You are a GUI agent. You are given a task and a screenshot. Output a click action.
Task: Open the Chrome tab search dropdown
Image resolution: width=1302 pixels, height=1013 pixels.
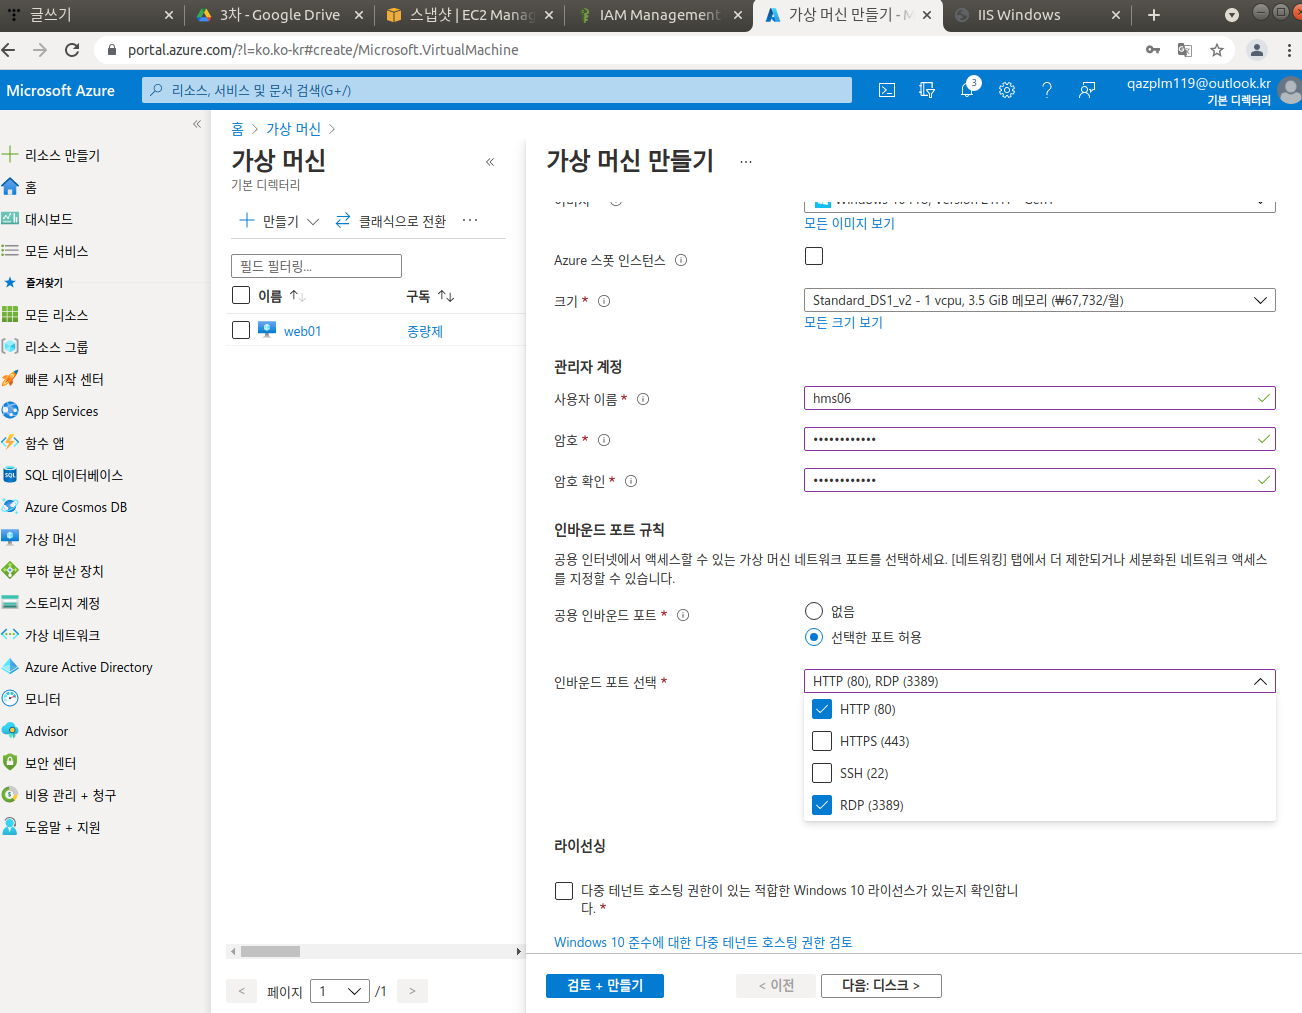tap(1232, 14)
